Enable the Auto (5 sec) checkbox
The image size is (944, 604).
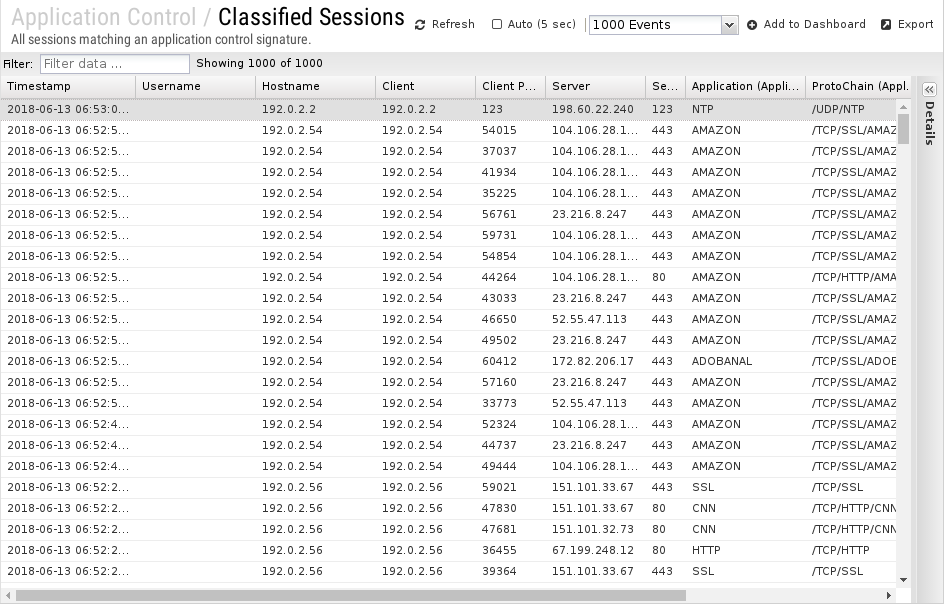coord(497,24)
